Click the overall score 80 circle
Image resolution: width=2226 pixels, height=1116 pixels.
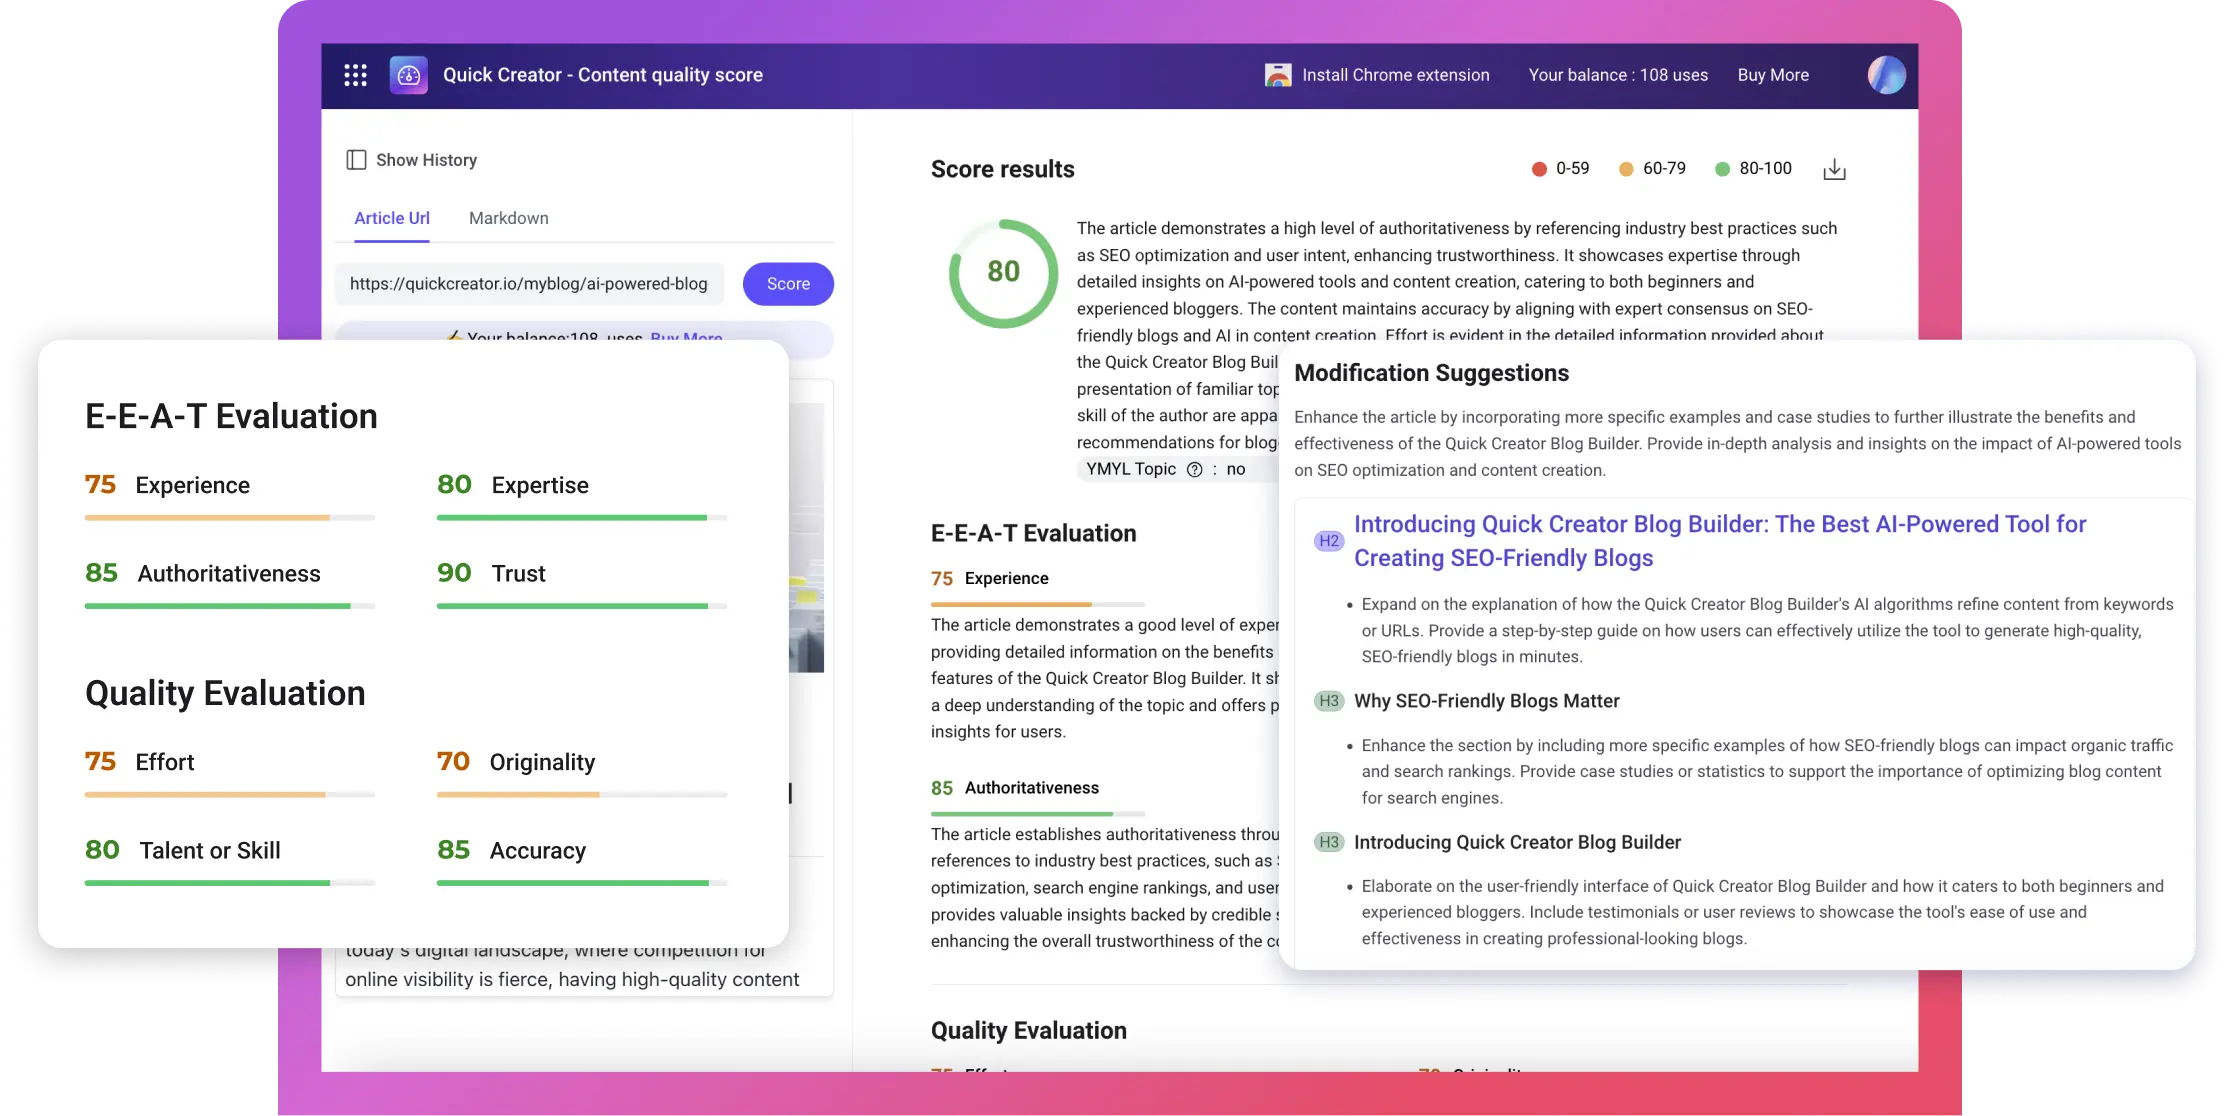click(x=1003, y=273)
